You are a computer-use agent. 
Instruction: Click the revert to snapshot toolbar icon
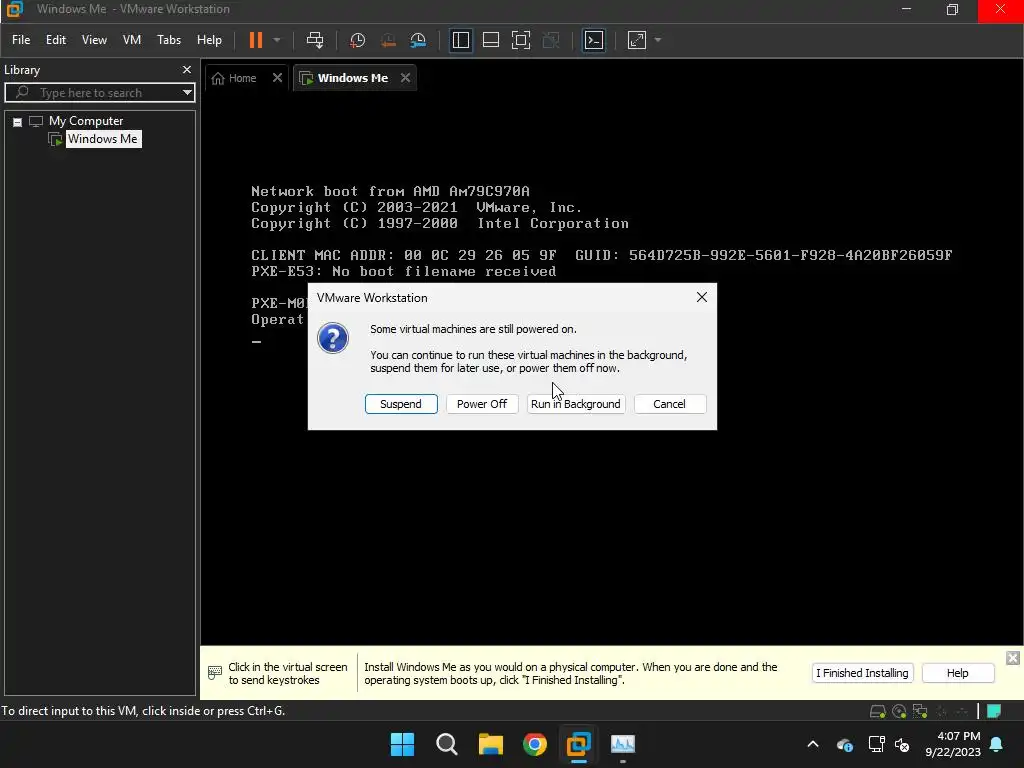tap(388, 40)
